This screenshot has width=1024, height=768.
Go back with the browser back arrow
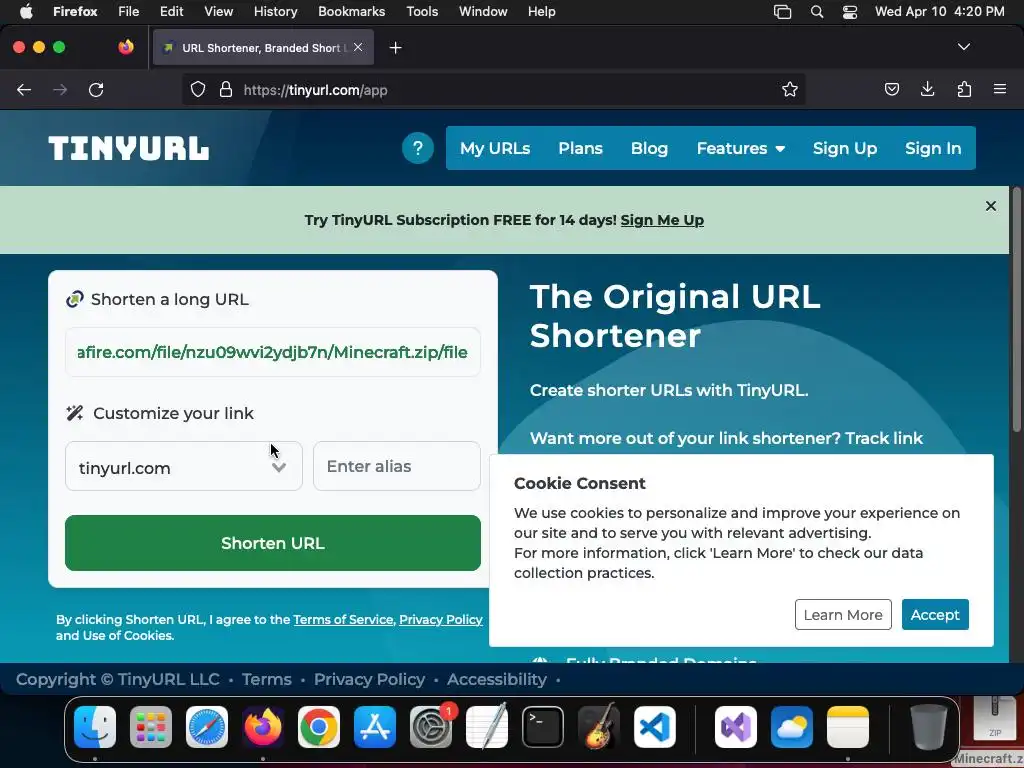click(24, 90)
